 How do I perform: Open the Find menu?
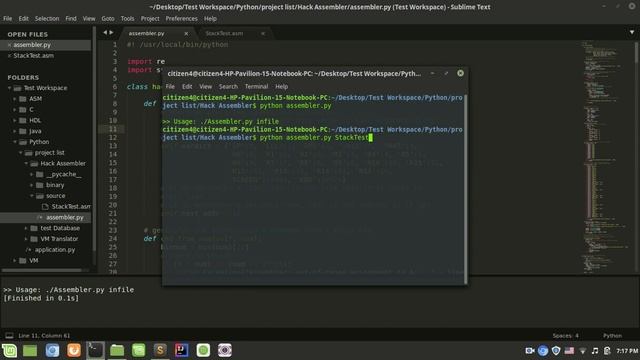[x=71, y=18]
